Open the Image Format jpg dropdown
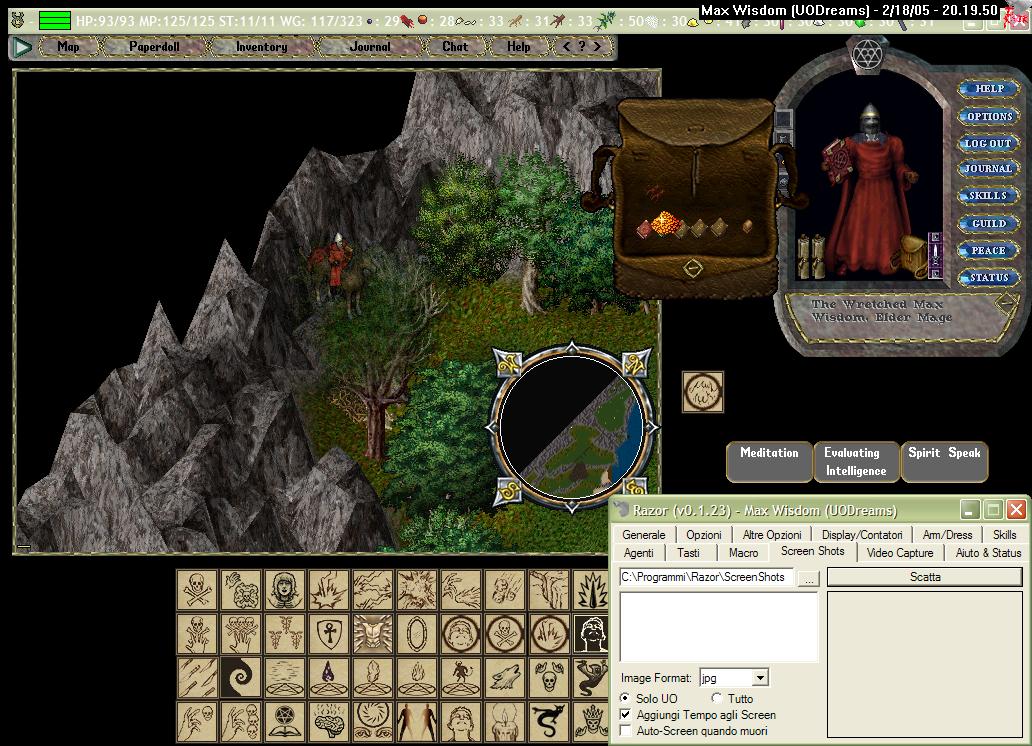The width and height of the screenshot is (1032, 746). pos(760,678)
